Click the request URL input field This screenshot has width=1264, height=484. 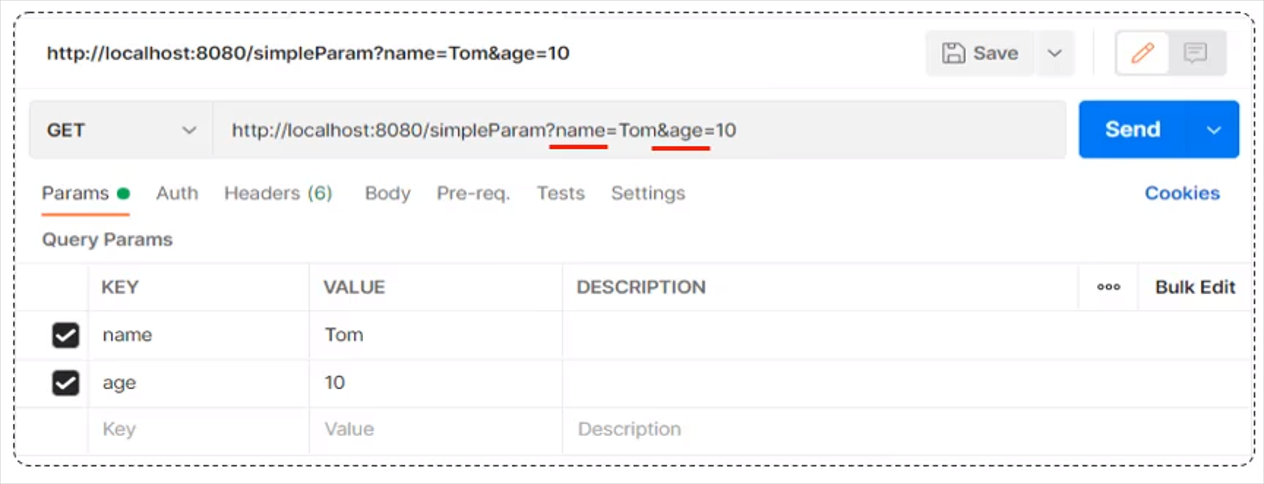tap(639, 130)
